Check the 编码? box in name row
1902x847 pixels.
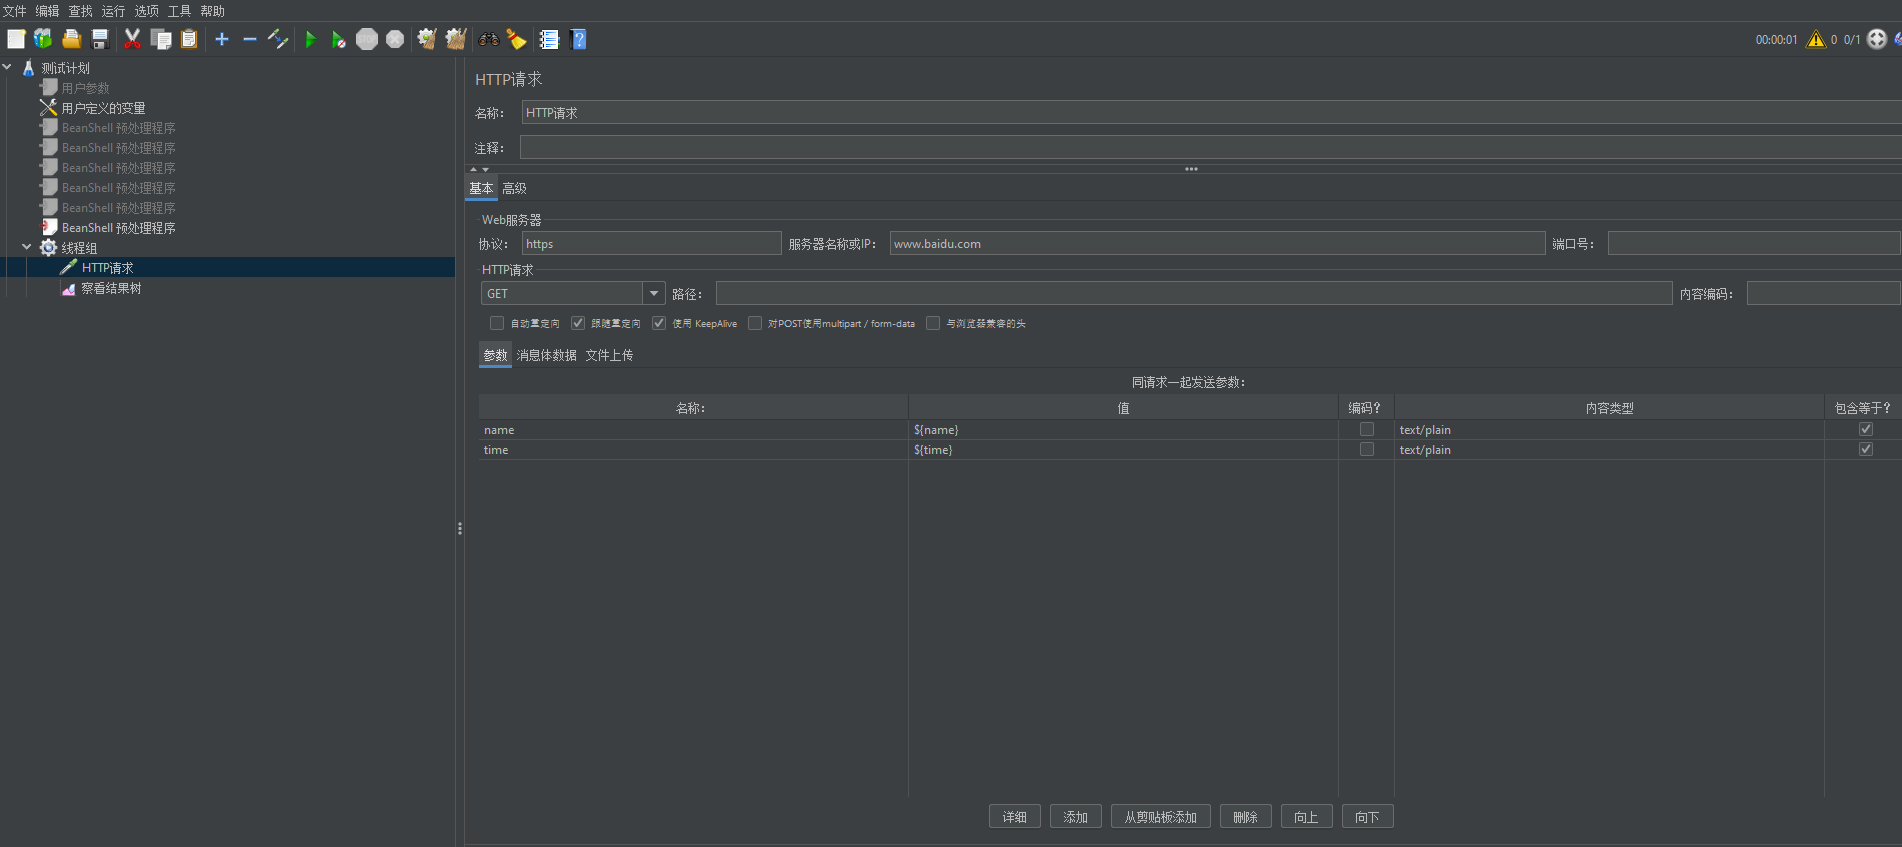1367,429
